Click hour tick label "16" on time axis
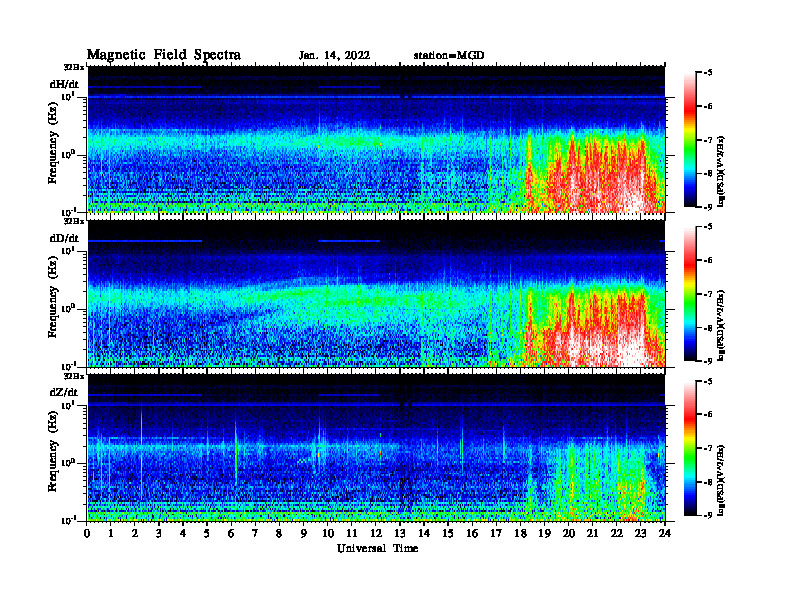Viewport: 792px width, 612px height. [472, 534]
